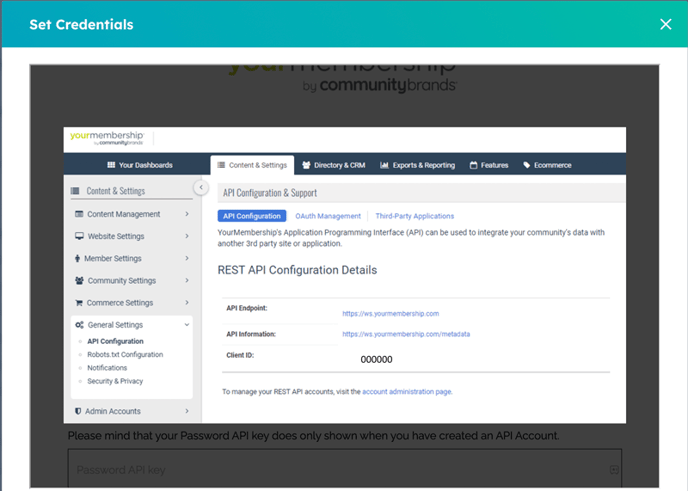688x491 pixels.
Task: Select the Content & Settings tab
Action: (x=252, y=165)
